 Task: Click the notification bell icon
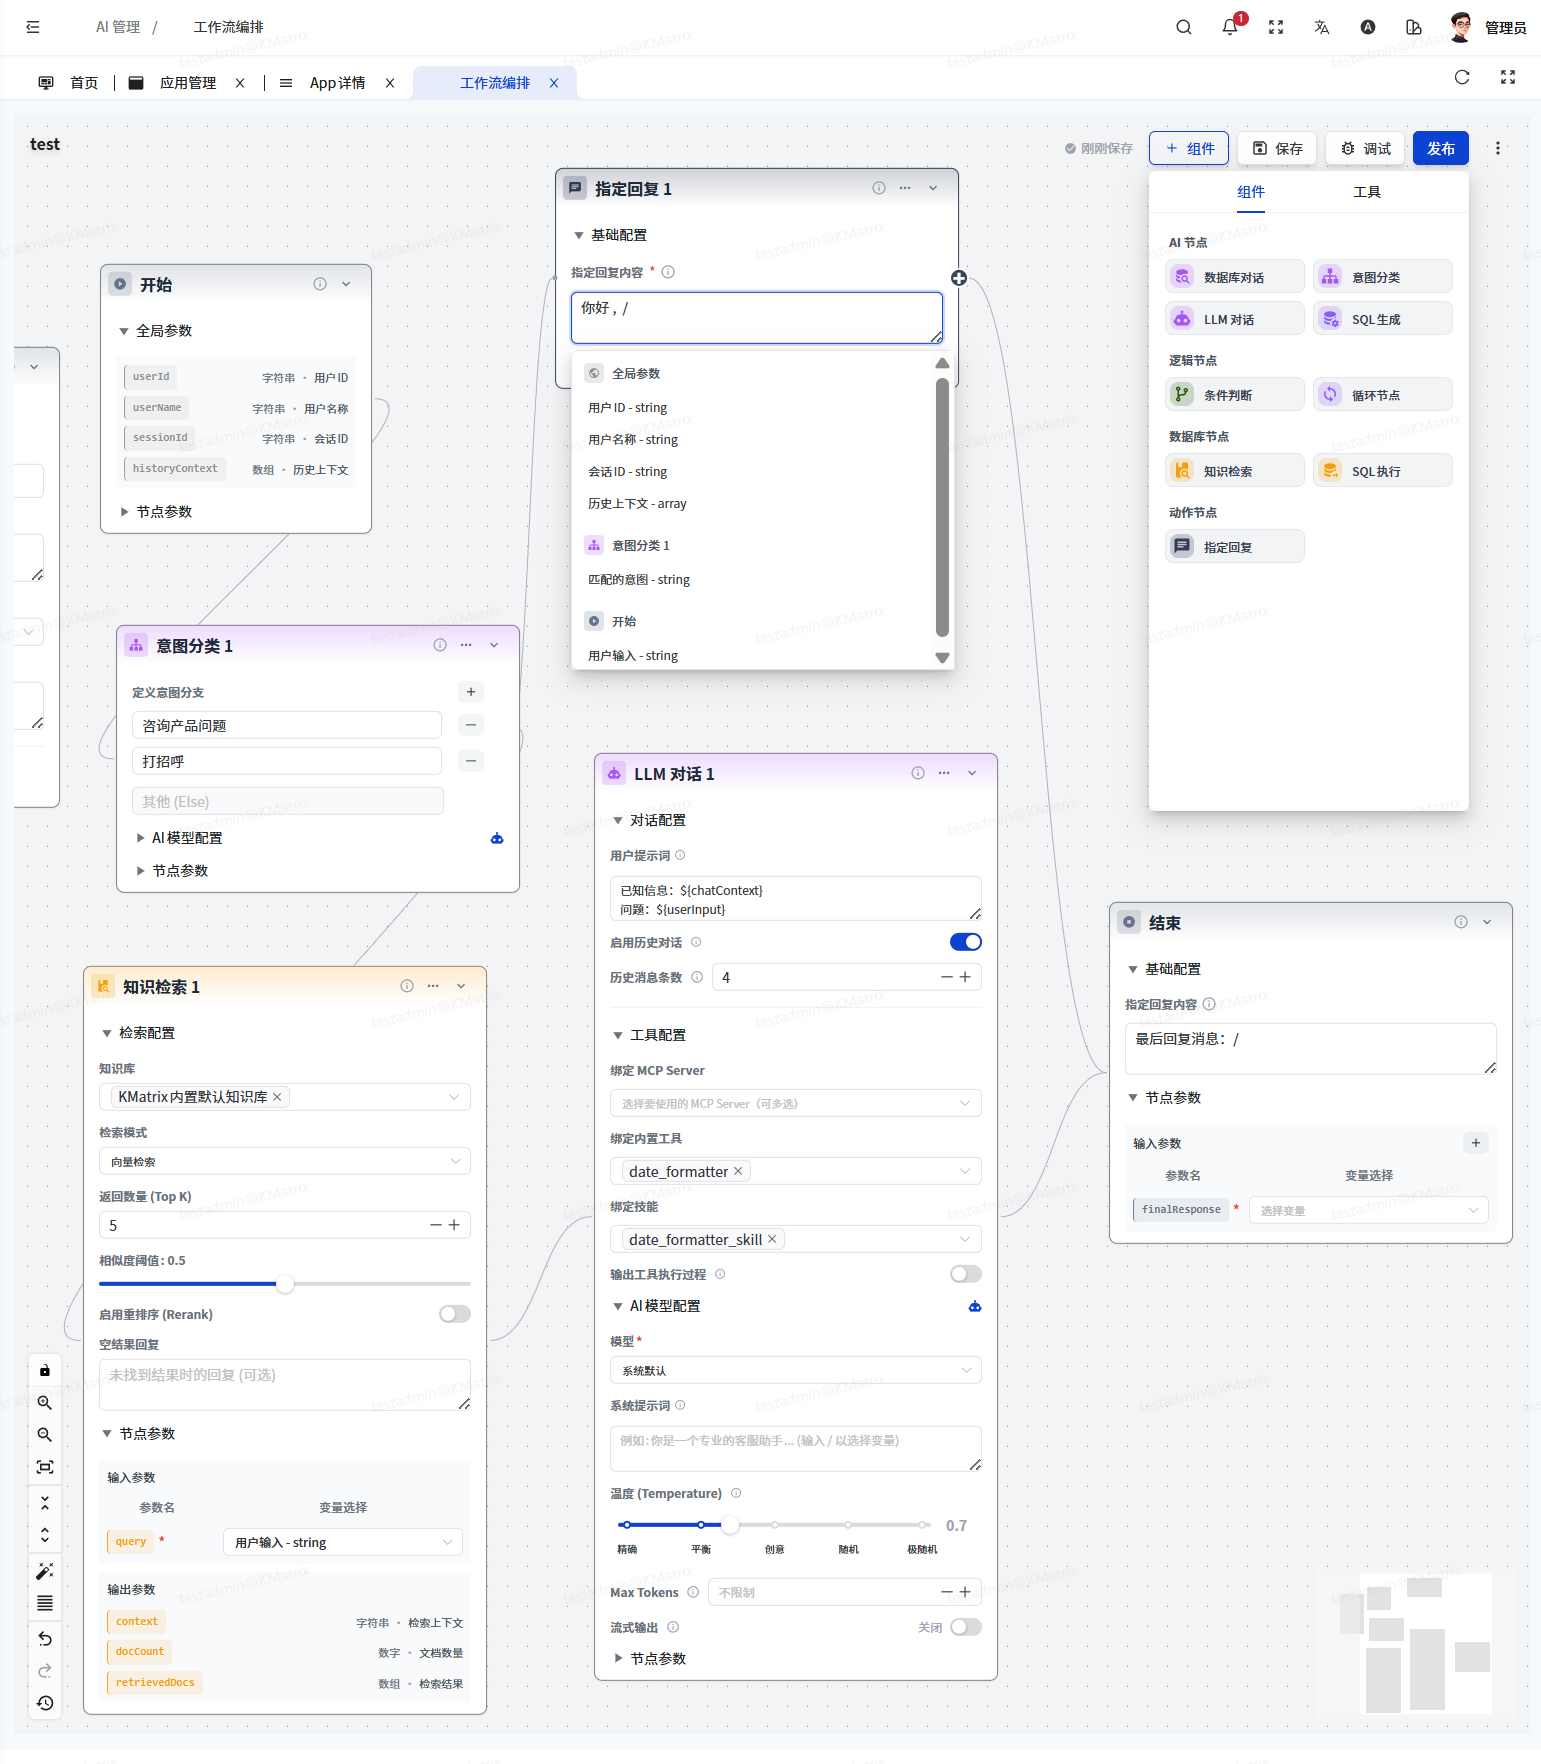[1230, 27]
